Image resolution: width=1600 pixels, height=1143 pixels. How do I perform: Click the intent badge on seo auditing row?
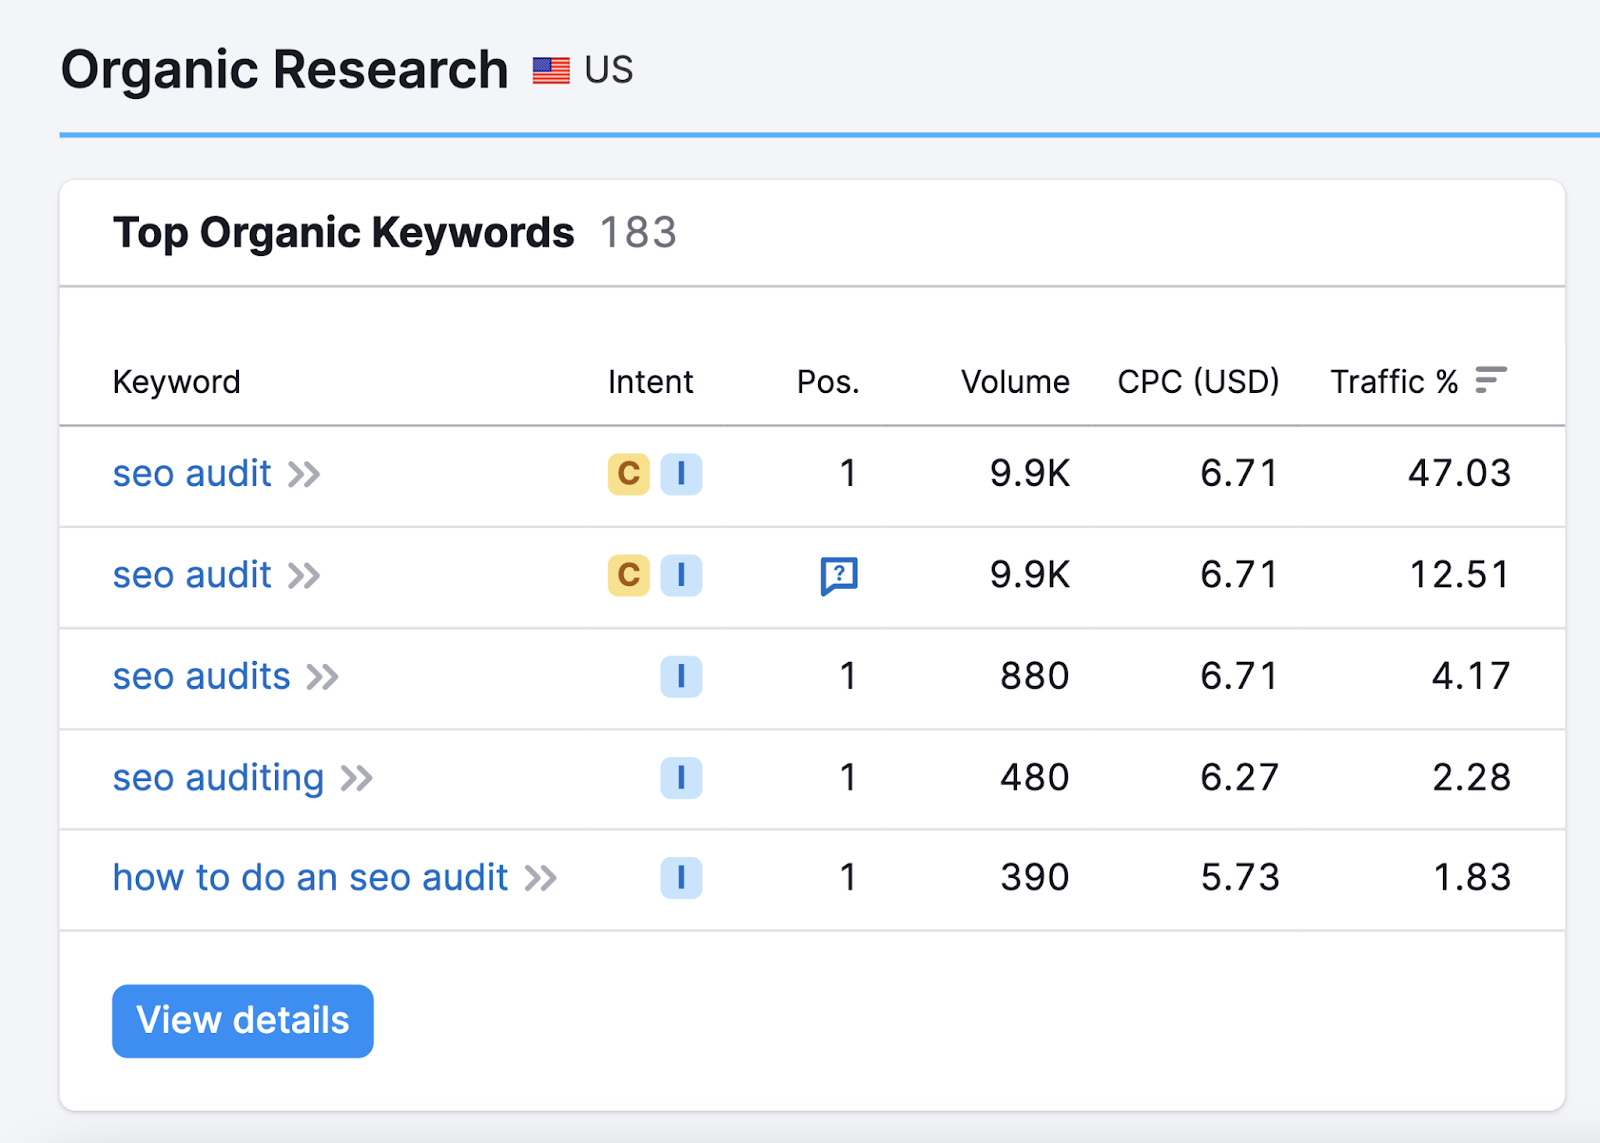[x=681, y=778]
